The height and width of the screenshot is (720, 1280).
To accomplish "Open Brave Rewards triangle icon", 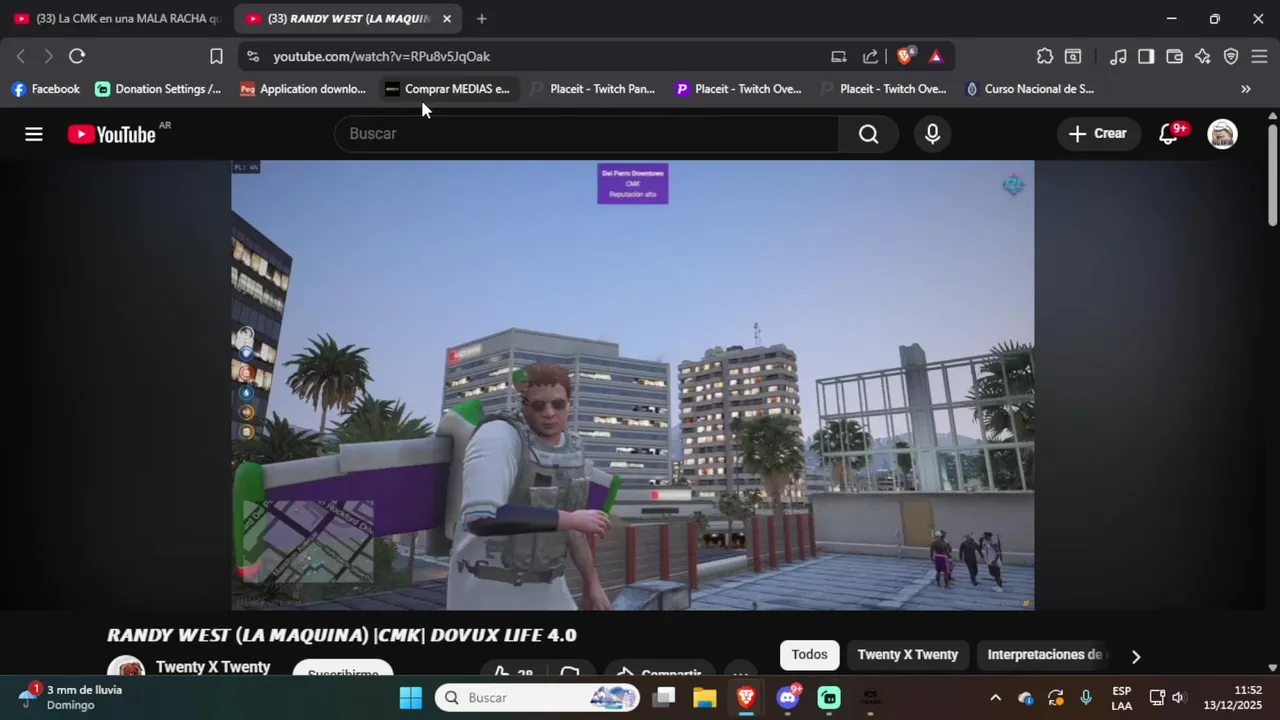I will coord(936,56).
